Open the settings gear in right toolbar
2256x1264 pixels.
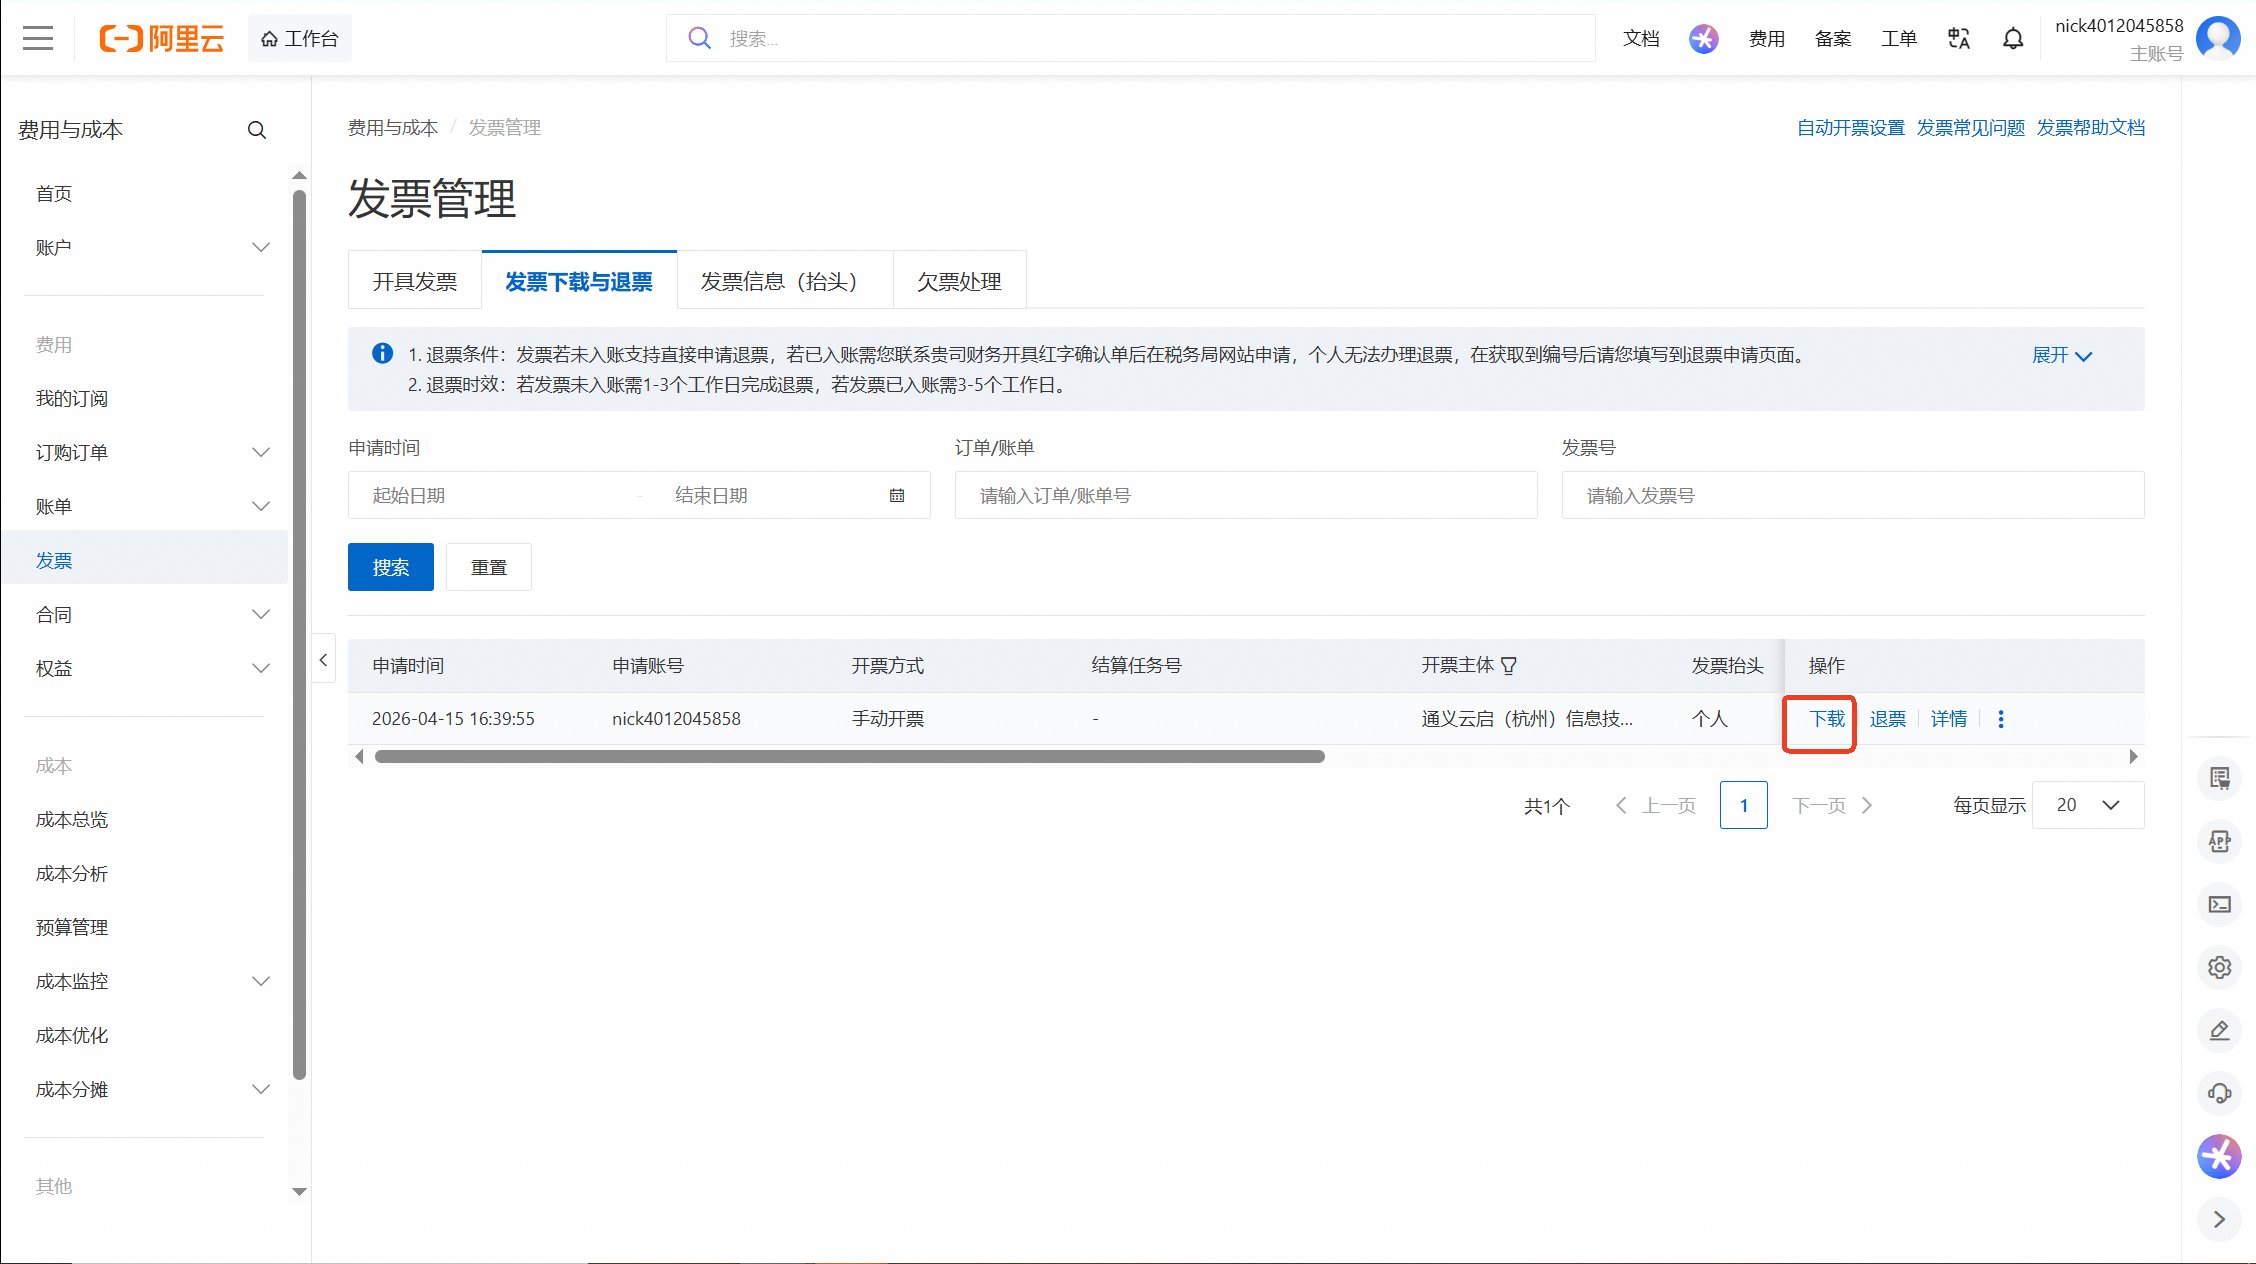2220,968
